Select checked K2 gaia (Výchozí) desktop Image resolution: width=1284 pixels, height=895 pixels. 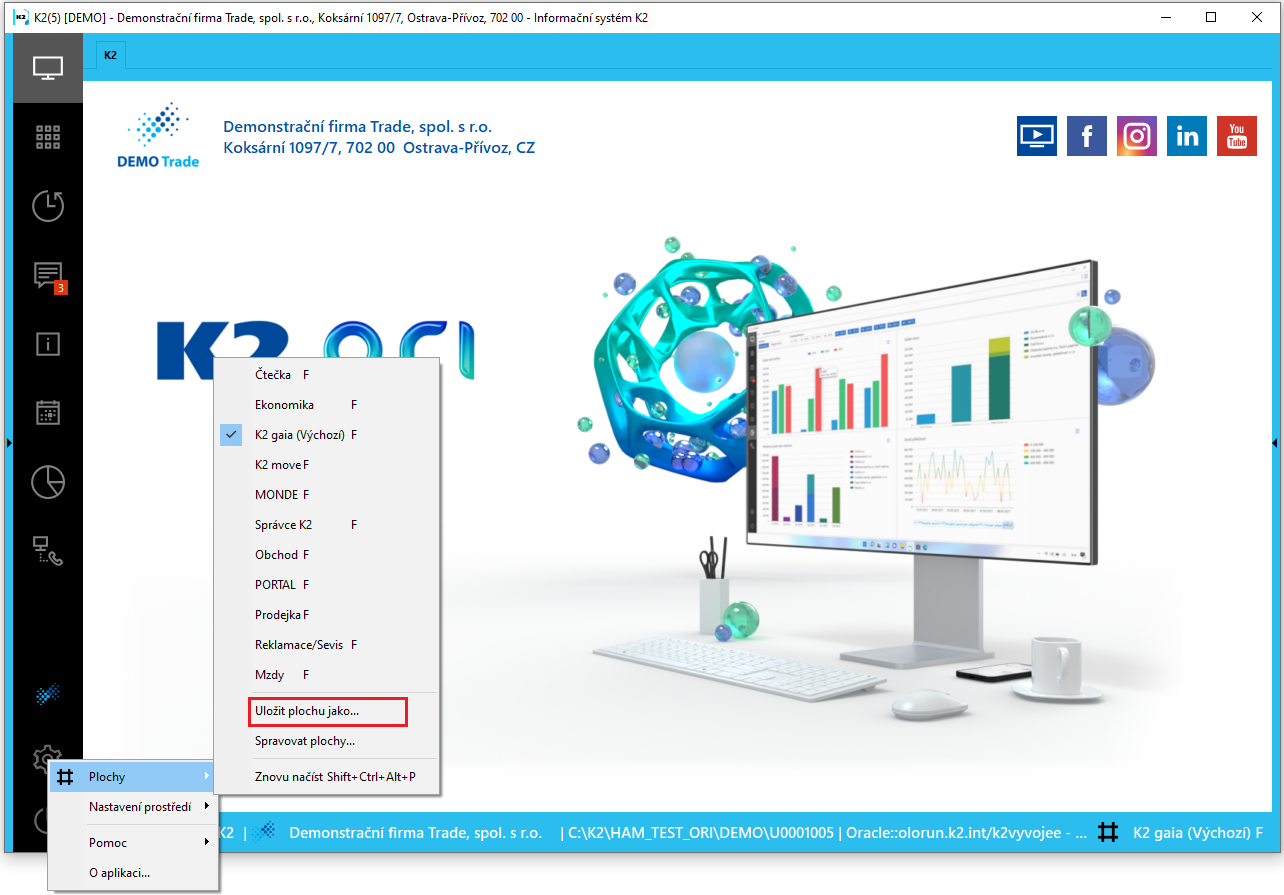[327, 435]
